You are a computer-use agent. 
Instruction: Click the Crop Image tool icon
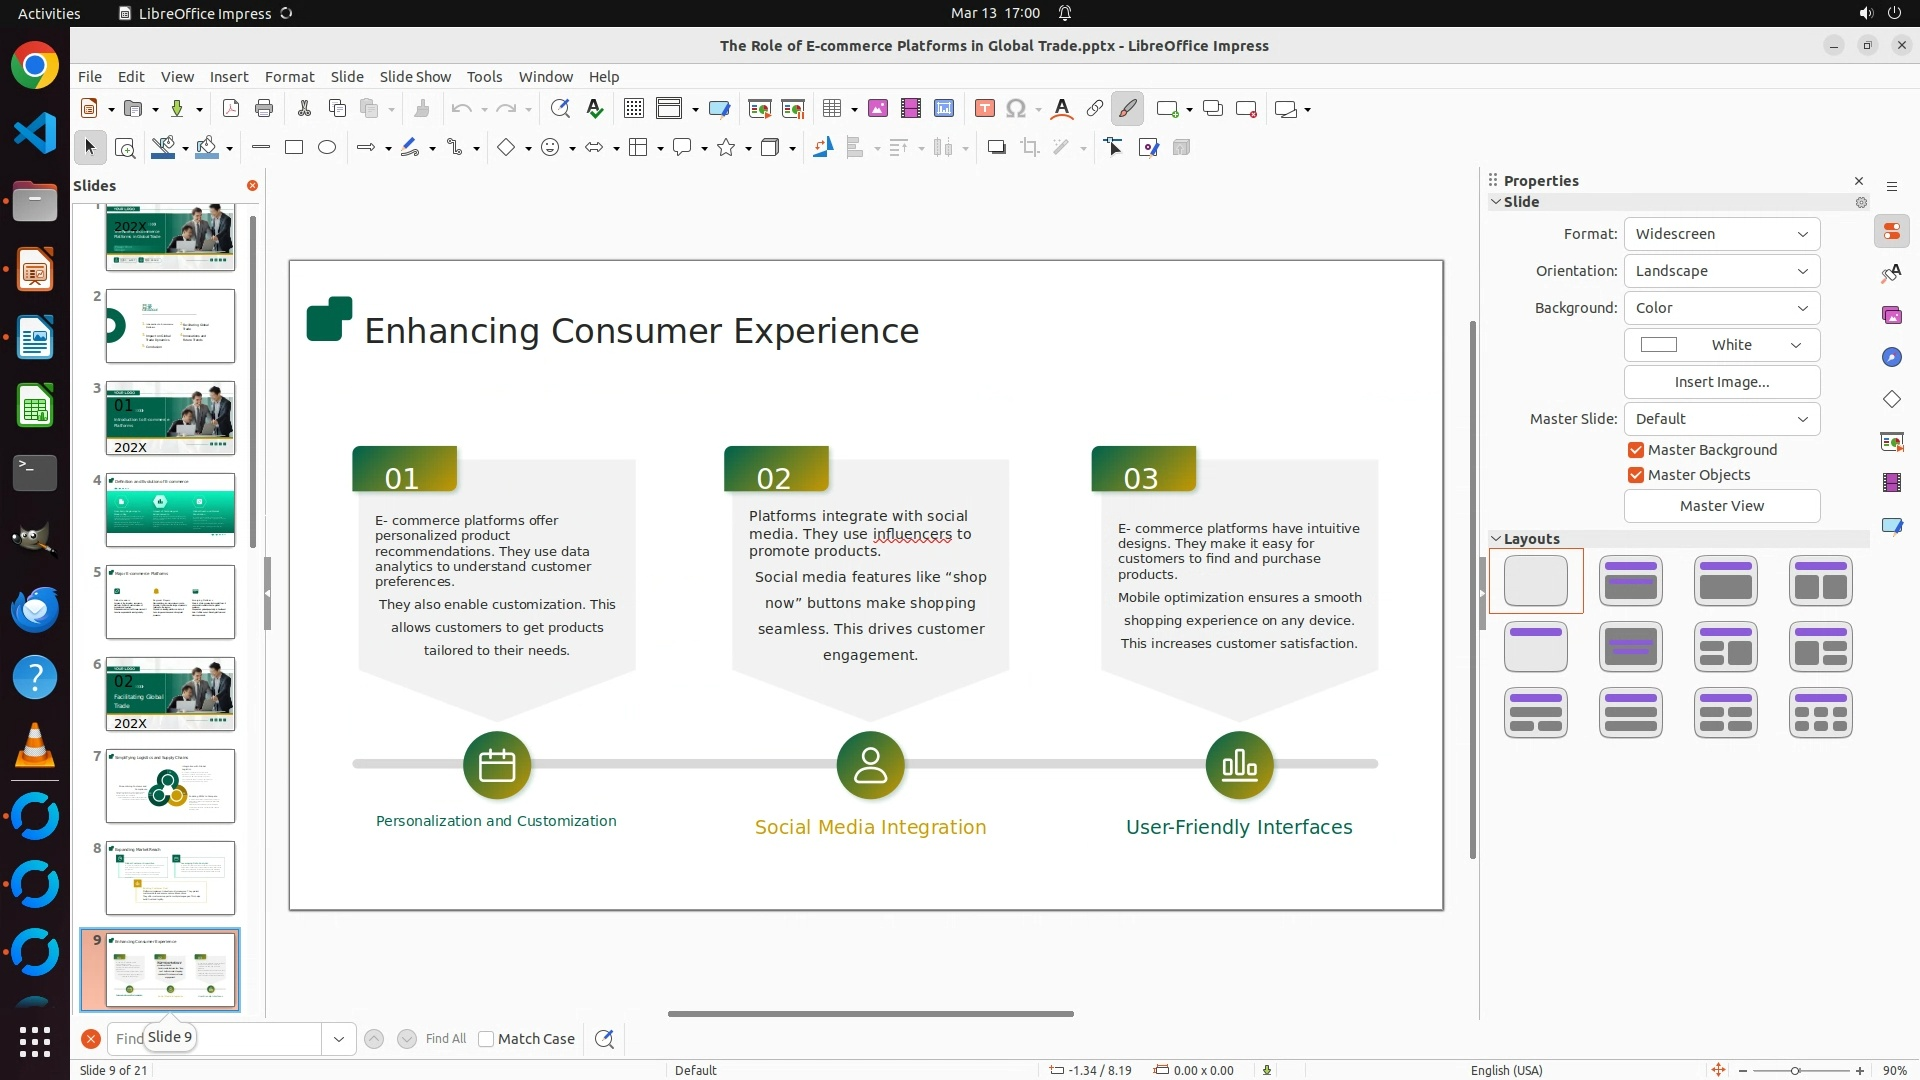click(x=1030, y=148)
